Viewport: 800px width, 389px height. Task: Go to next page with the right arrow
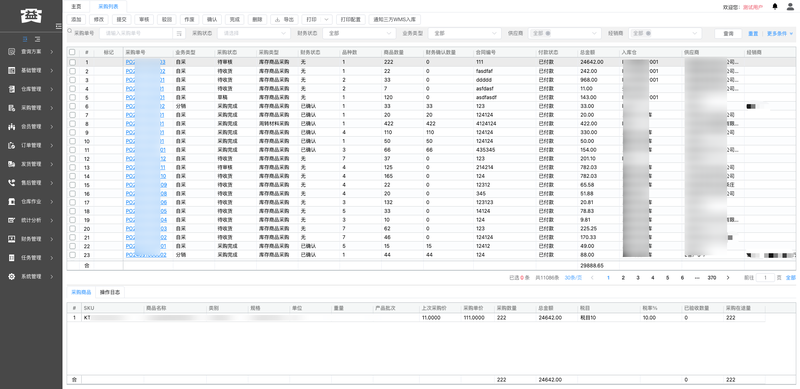click(728, 278)
